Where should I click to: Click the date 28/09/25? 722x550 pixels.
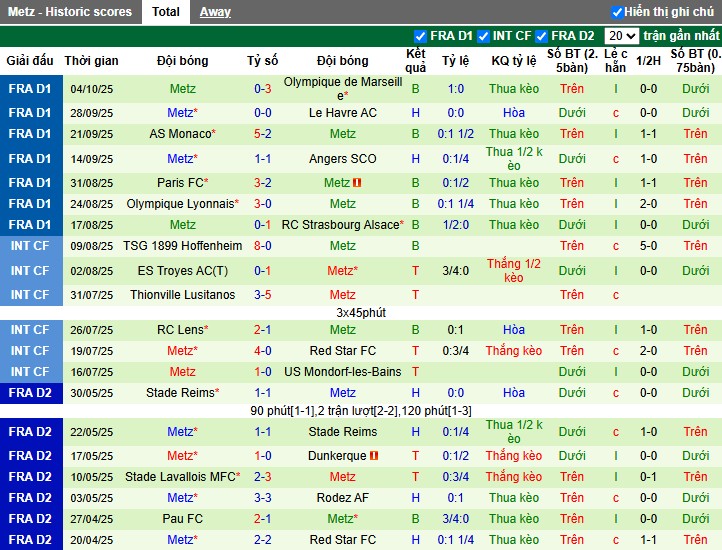tap(92, 113)
